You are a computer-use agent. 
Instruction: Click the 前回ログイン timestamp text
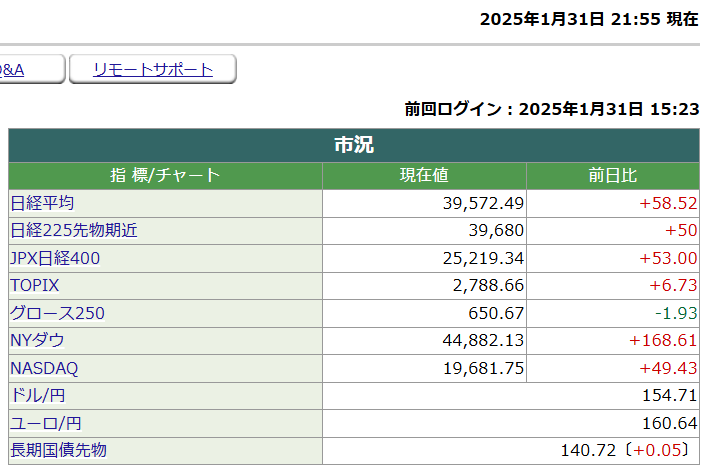pos(551,109)
